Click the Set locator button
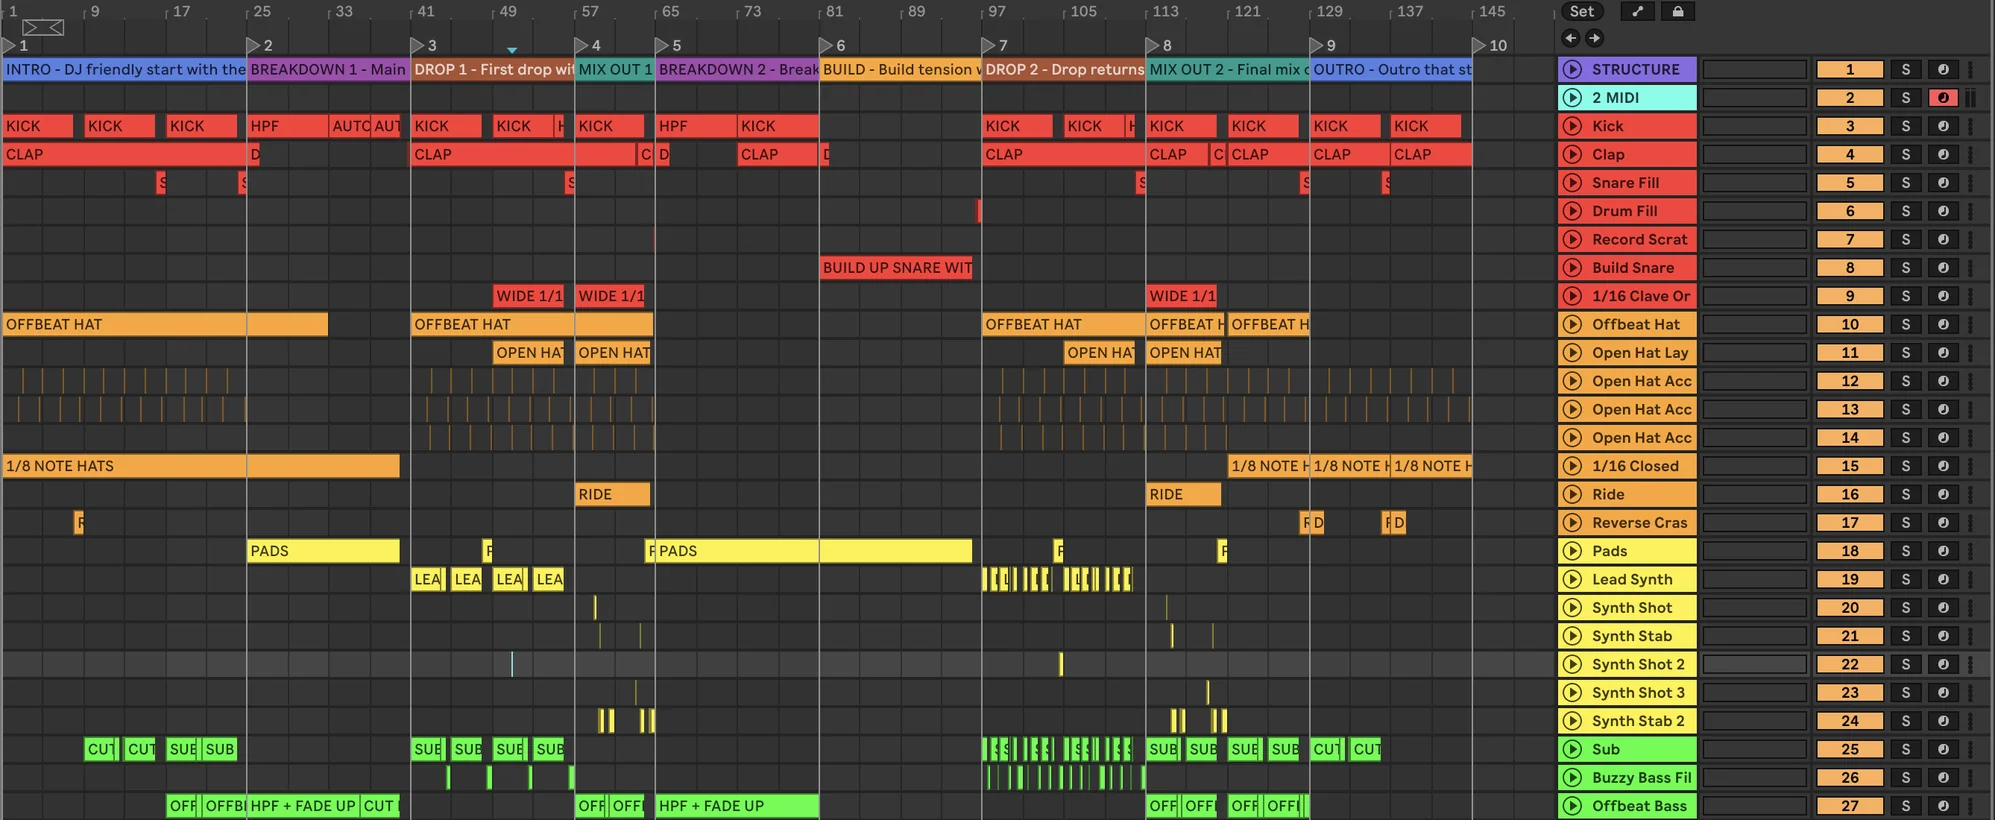The width and height of the screenshot is (1995, 820). coord(1582,12)
